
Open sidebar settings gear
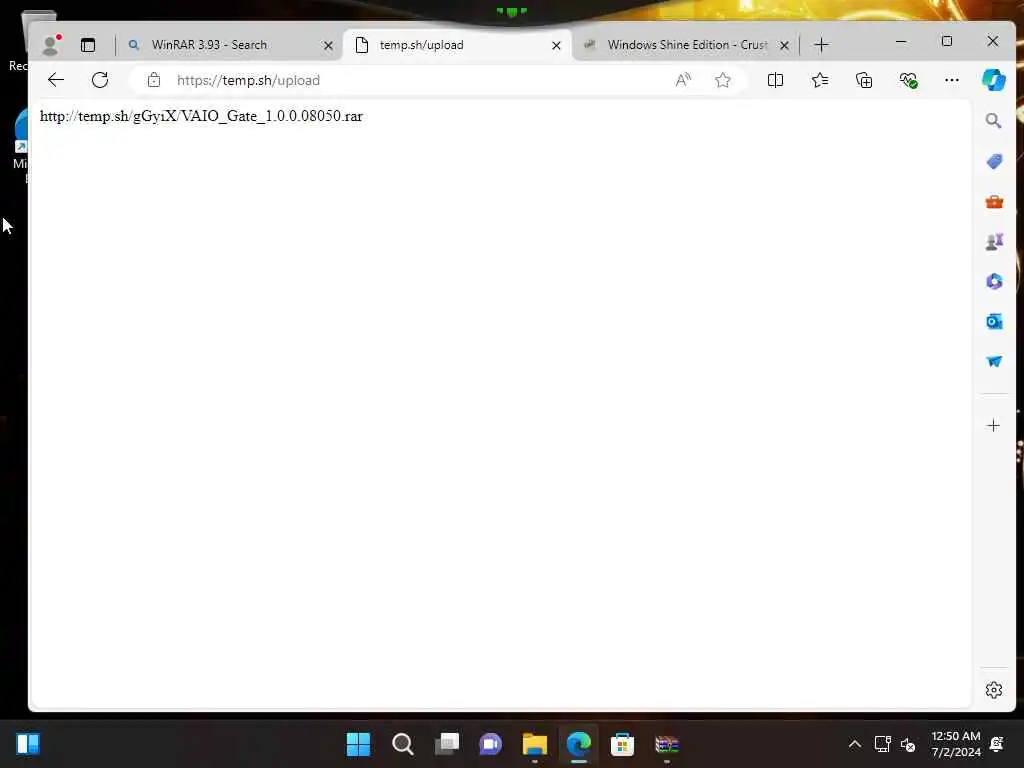point(994,690)
